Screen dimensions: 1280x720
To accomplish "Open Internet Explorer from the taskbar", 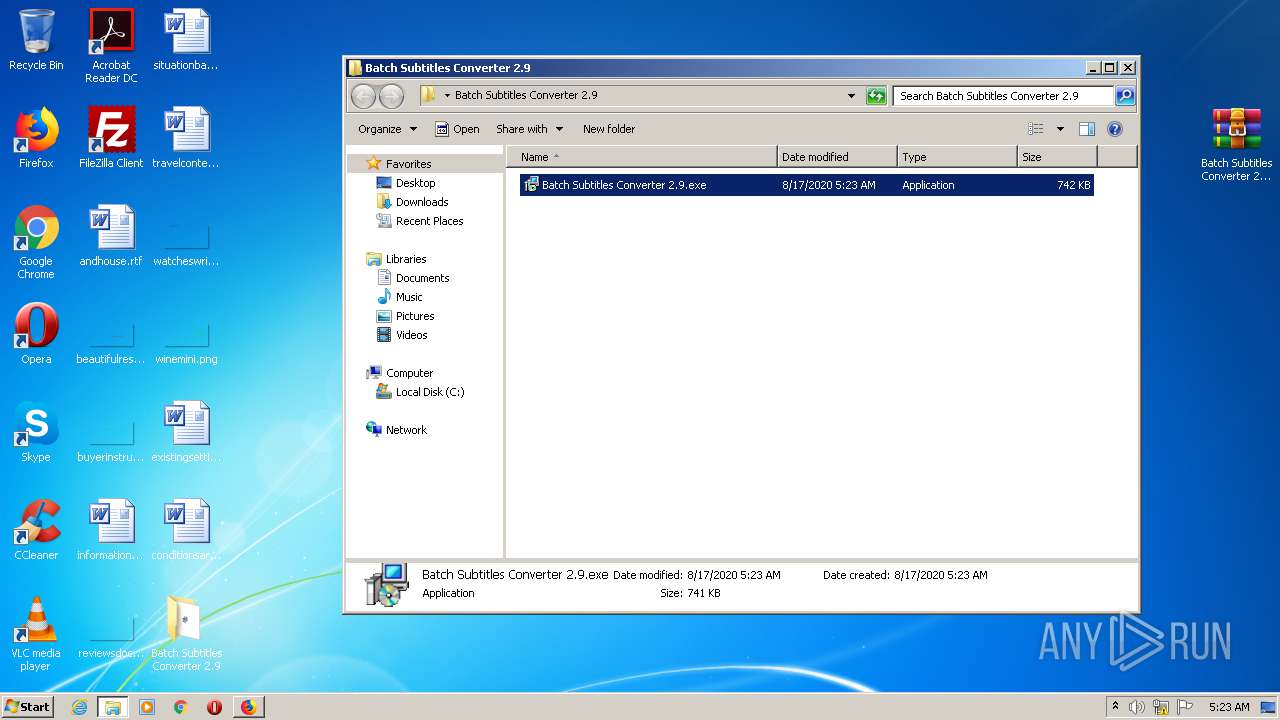I will click(79, 707).
